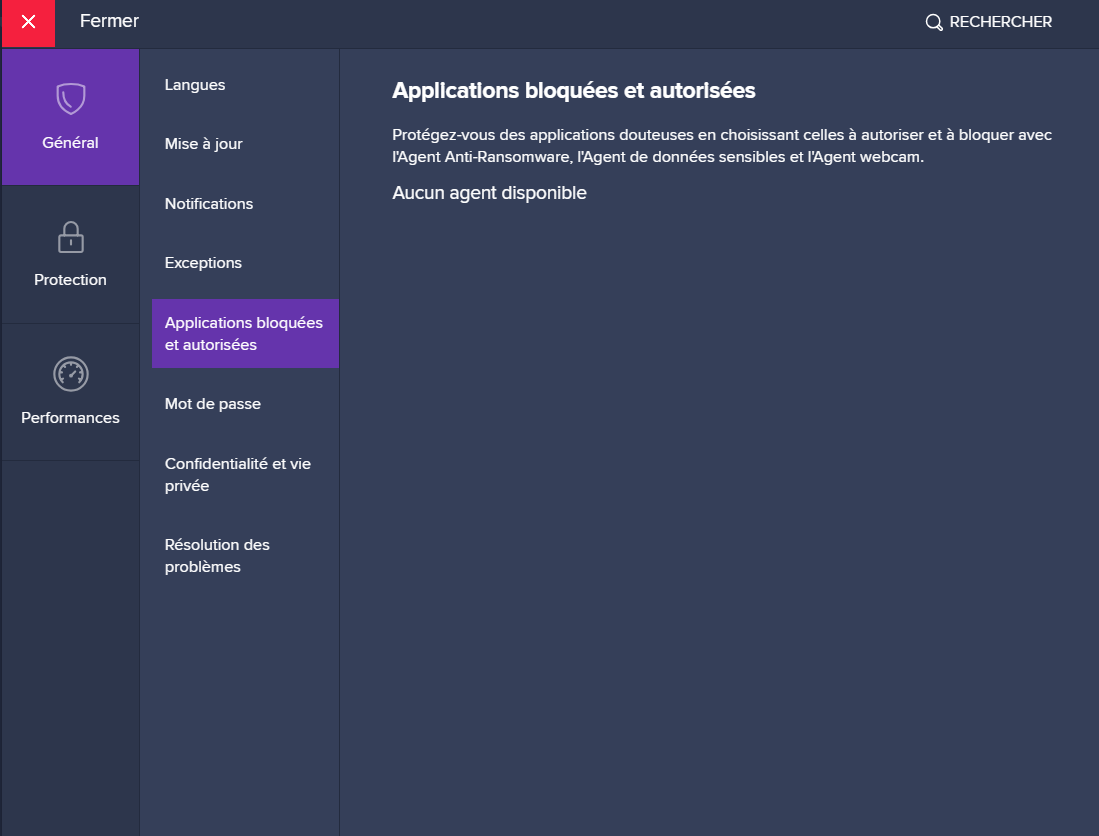1099x836 pixels.
Task: Select the Général tab label
Action: coord(70,143)
